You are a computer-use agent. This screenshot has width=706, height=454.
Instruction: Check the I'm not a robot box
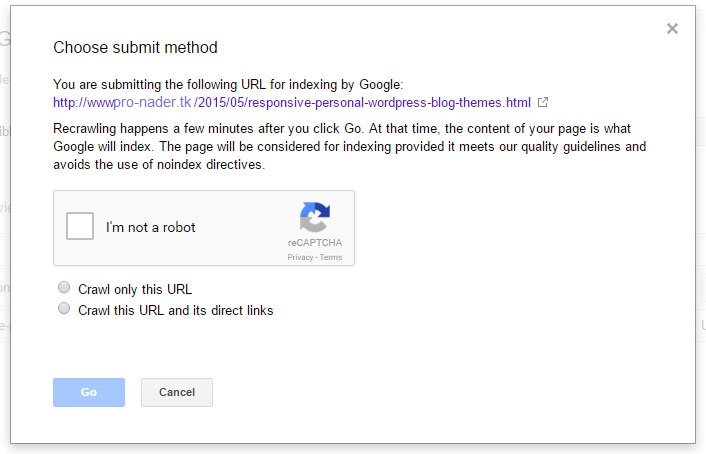80,227
